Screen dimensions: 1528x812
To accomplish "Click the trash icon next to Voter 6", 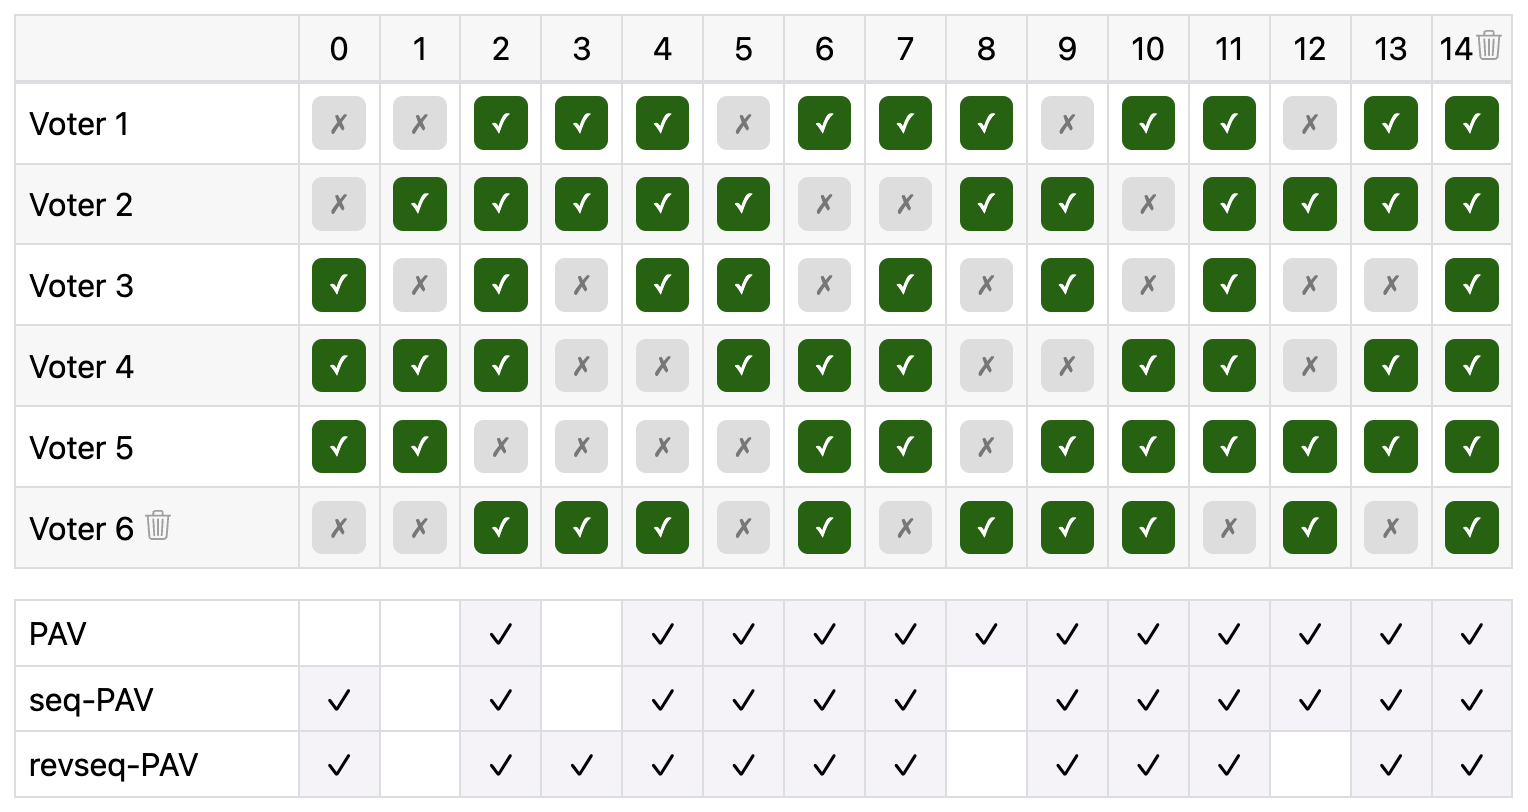I will pyautogui.click(x=156, y=527).
